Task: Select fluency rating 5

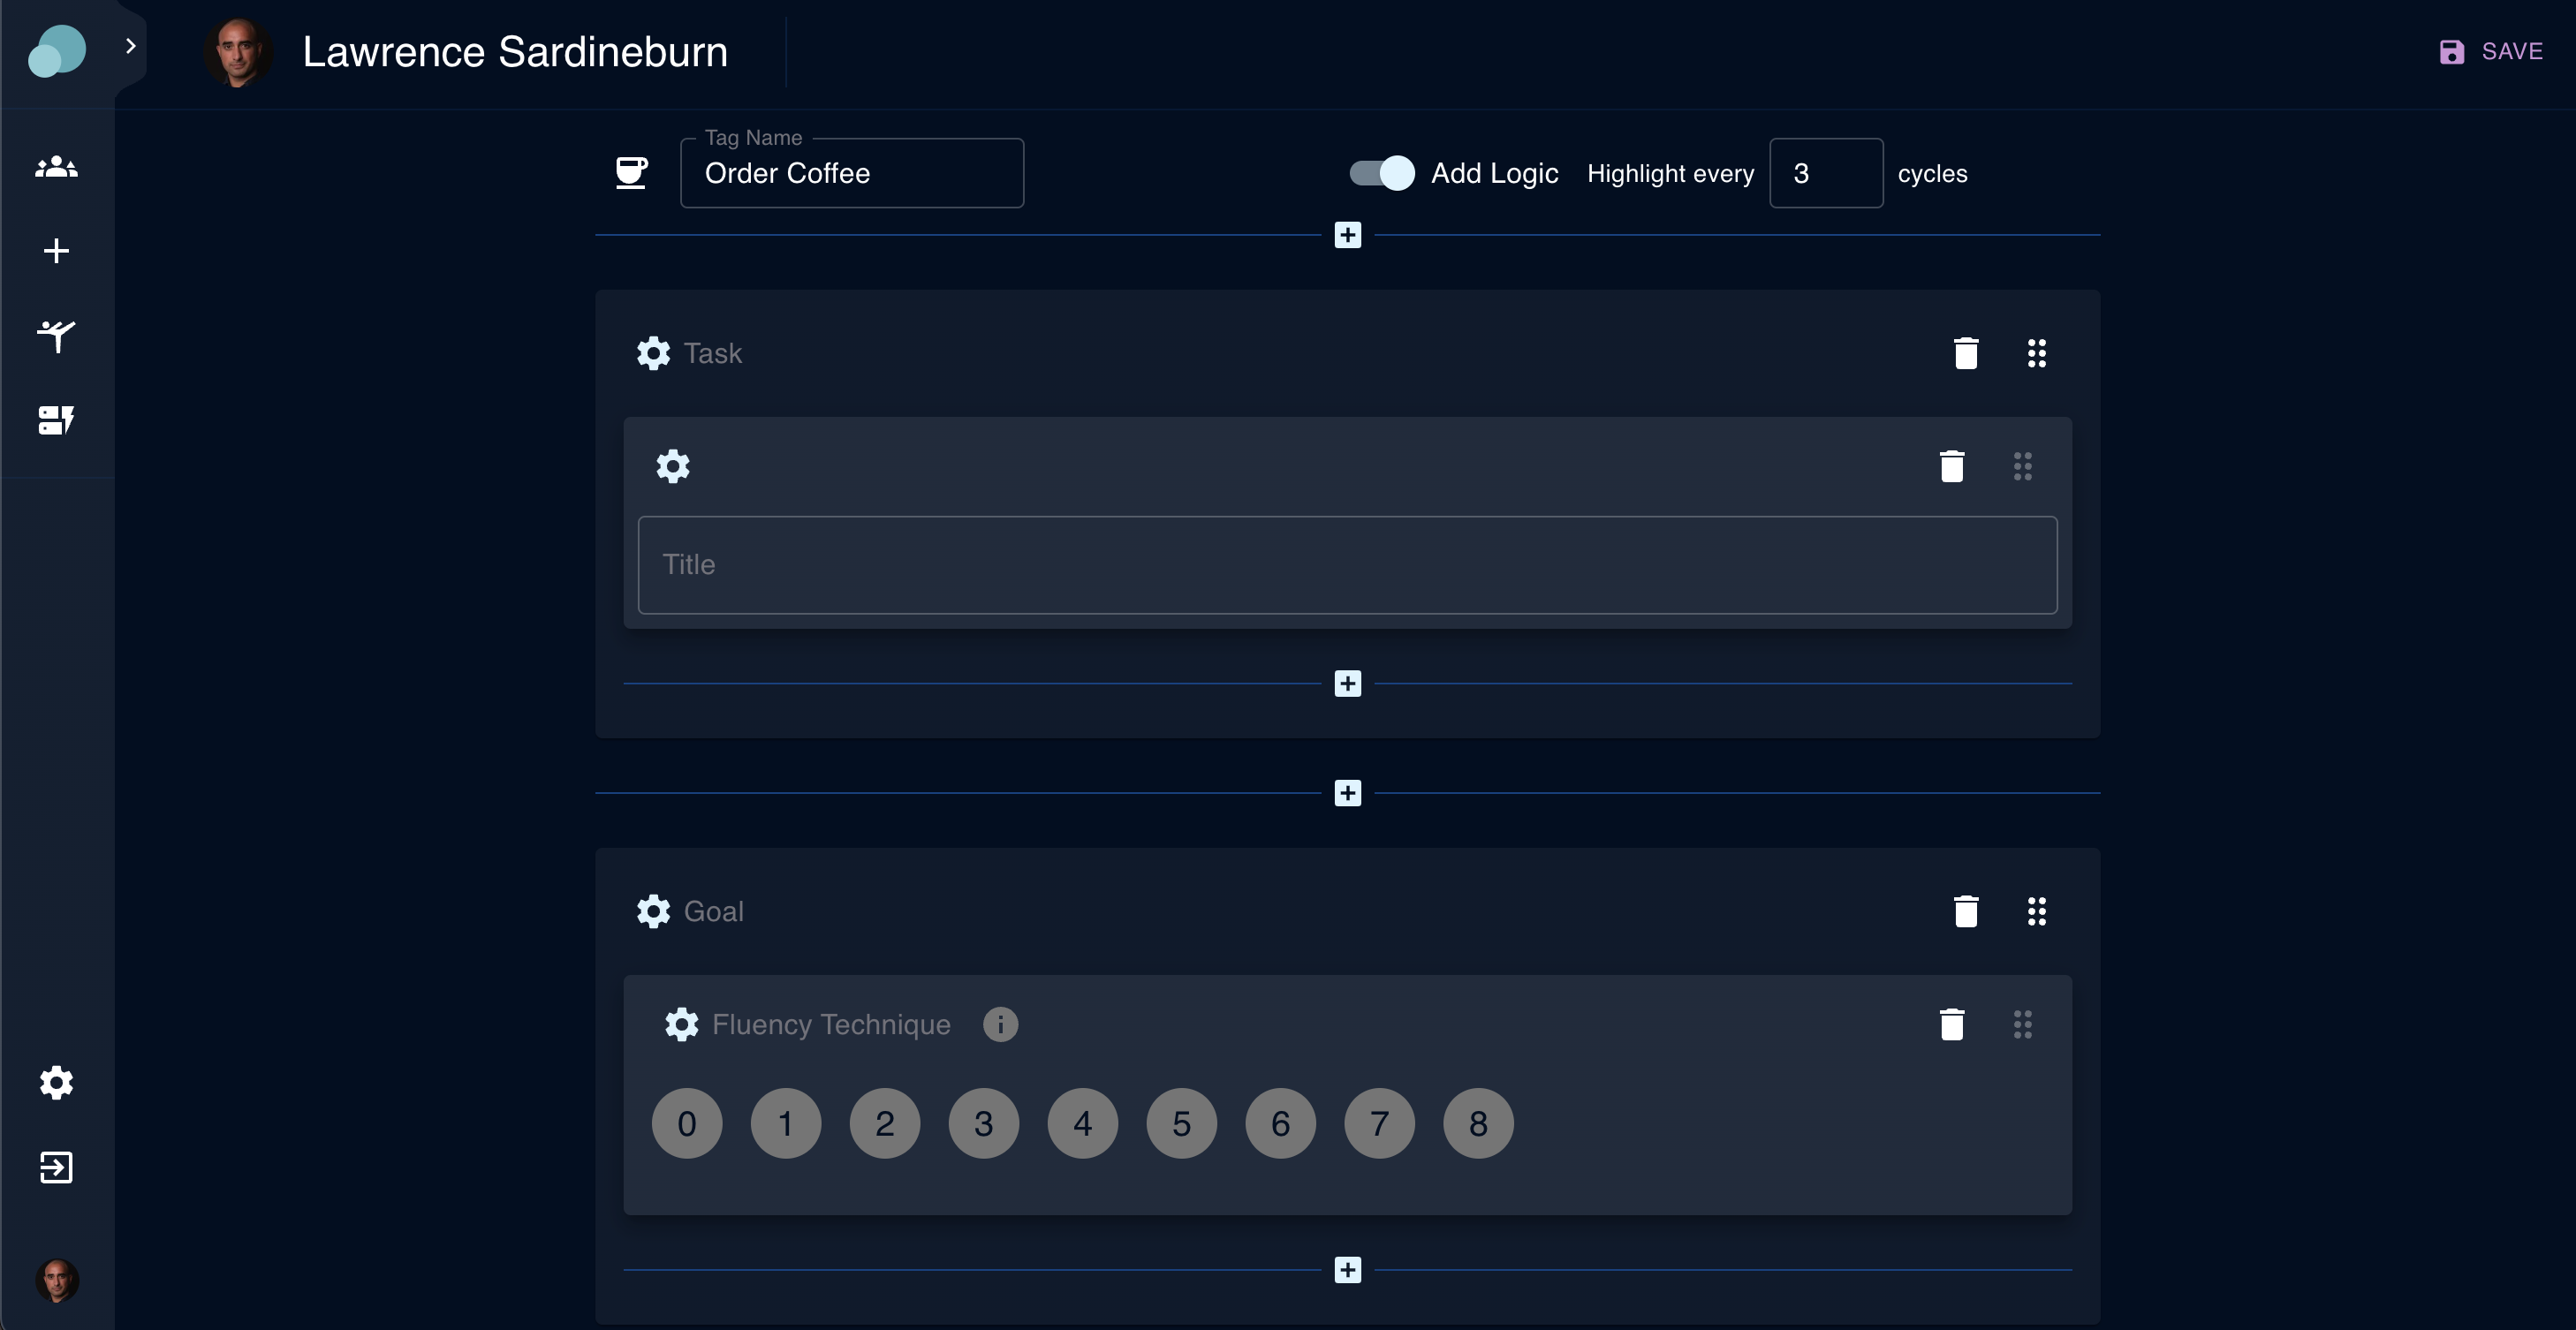Action: (1181, 1123)
